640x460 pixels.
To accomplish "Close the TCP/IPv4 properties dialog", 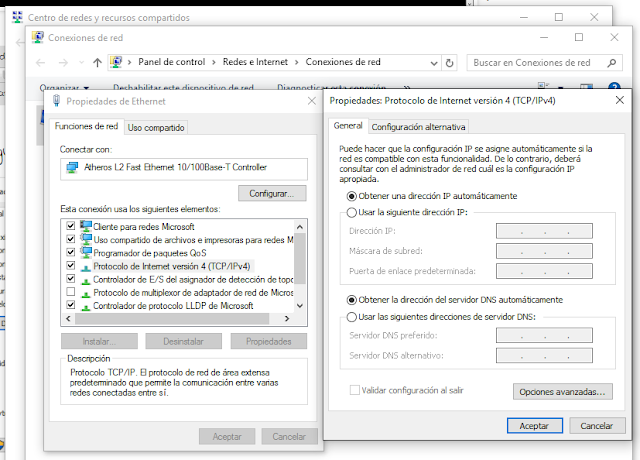I will click(620, 100).
